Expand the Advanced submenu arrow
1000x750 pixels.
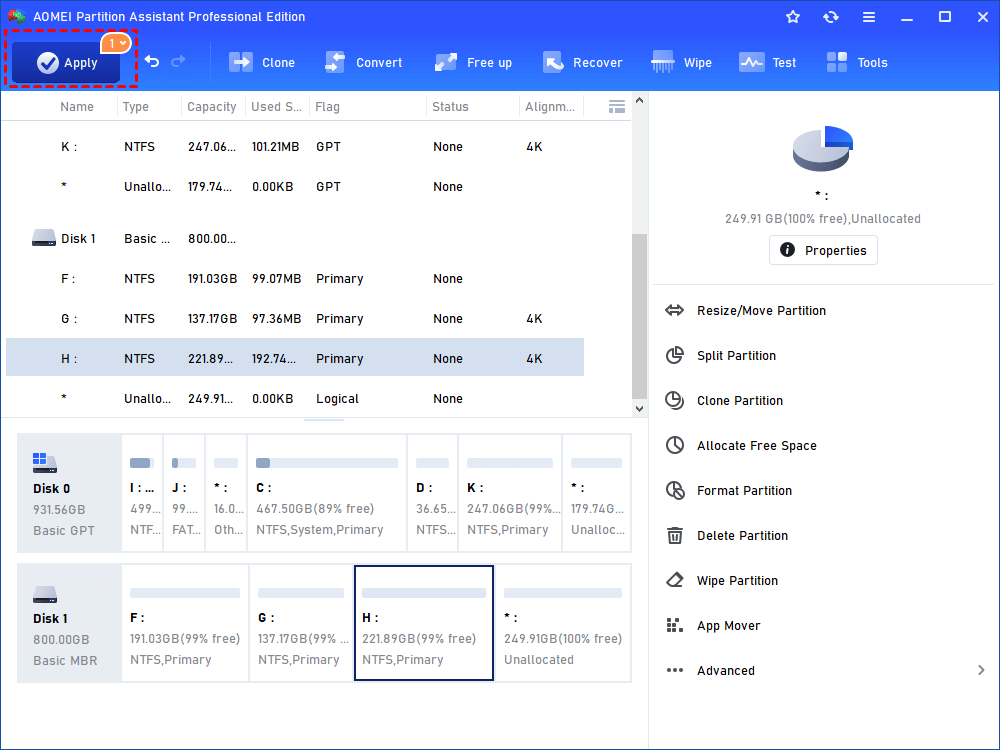coord(981,670)
